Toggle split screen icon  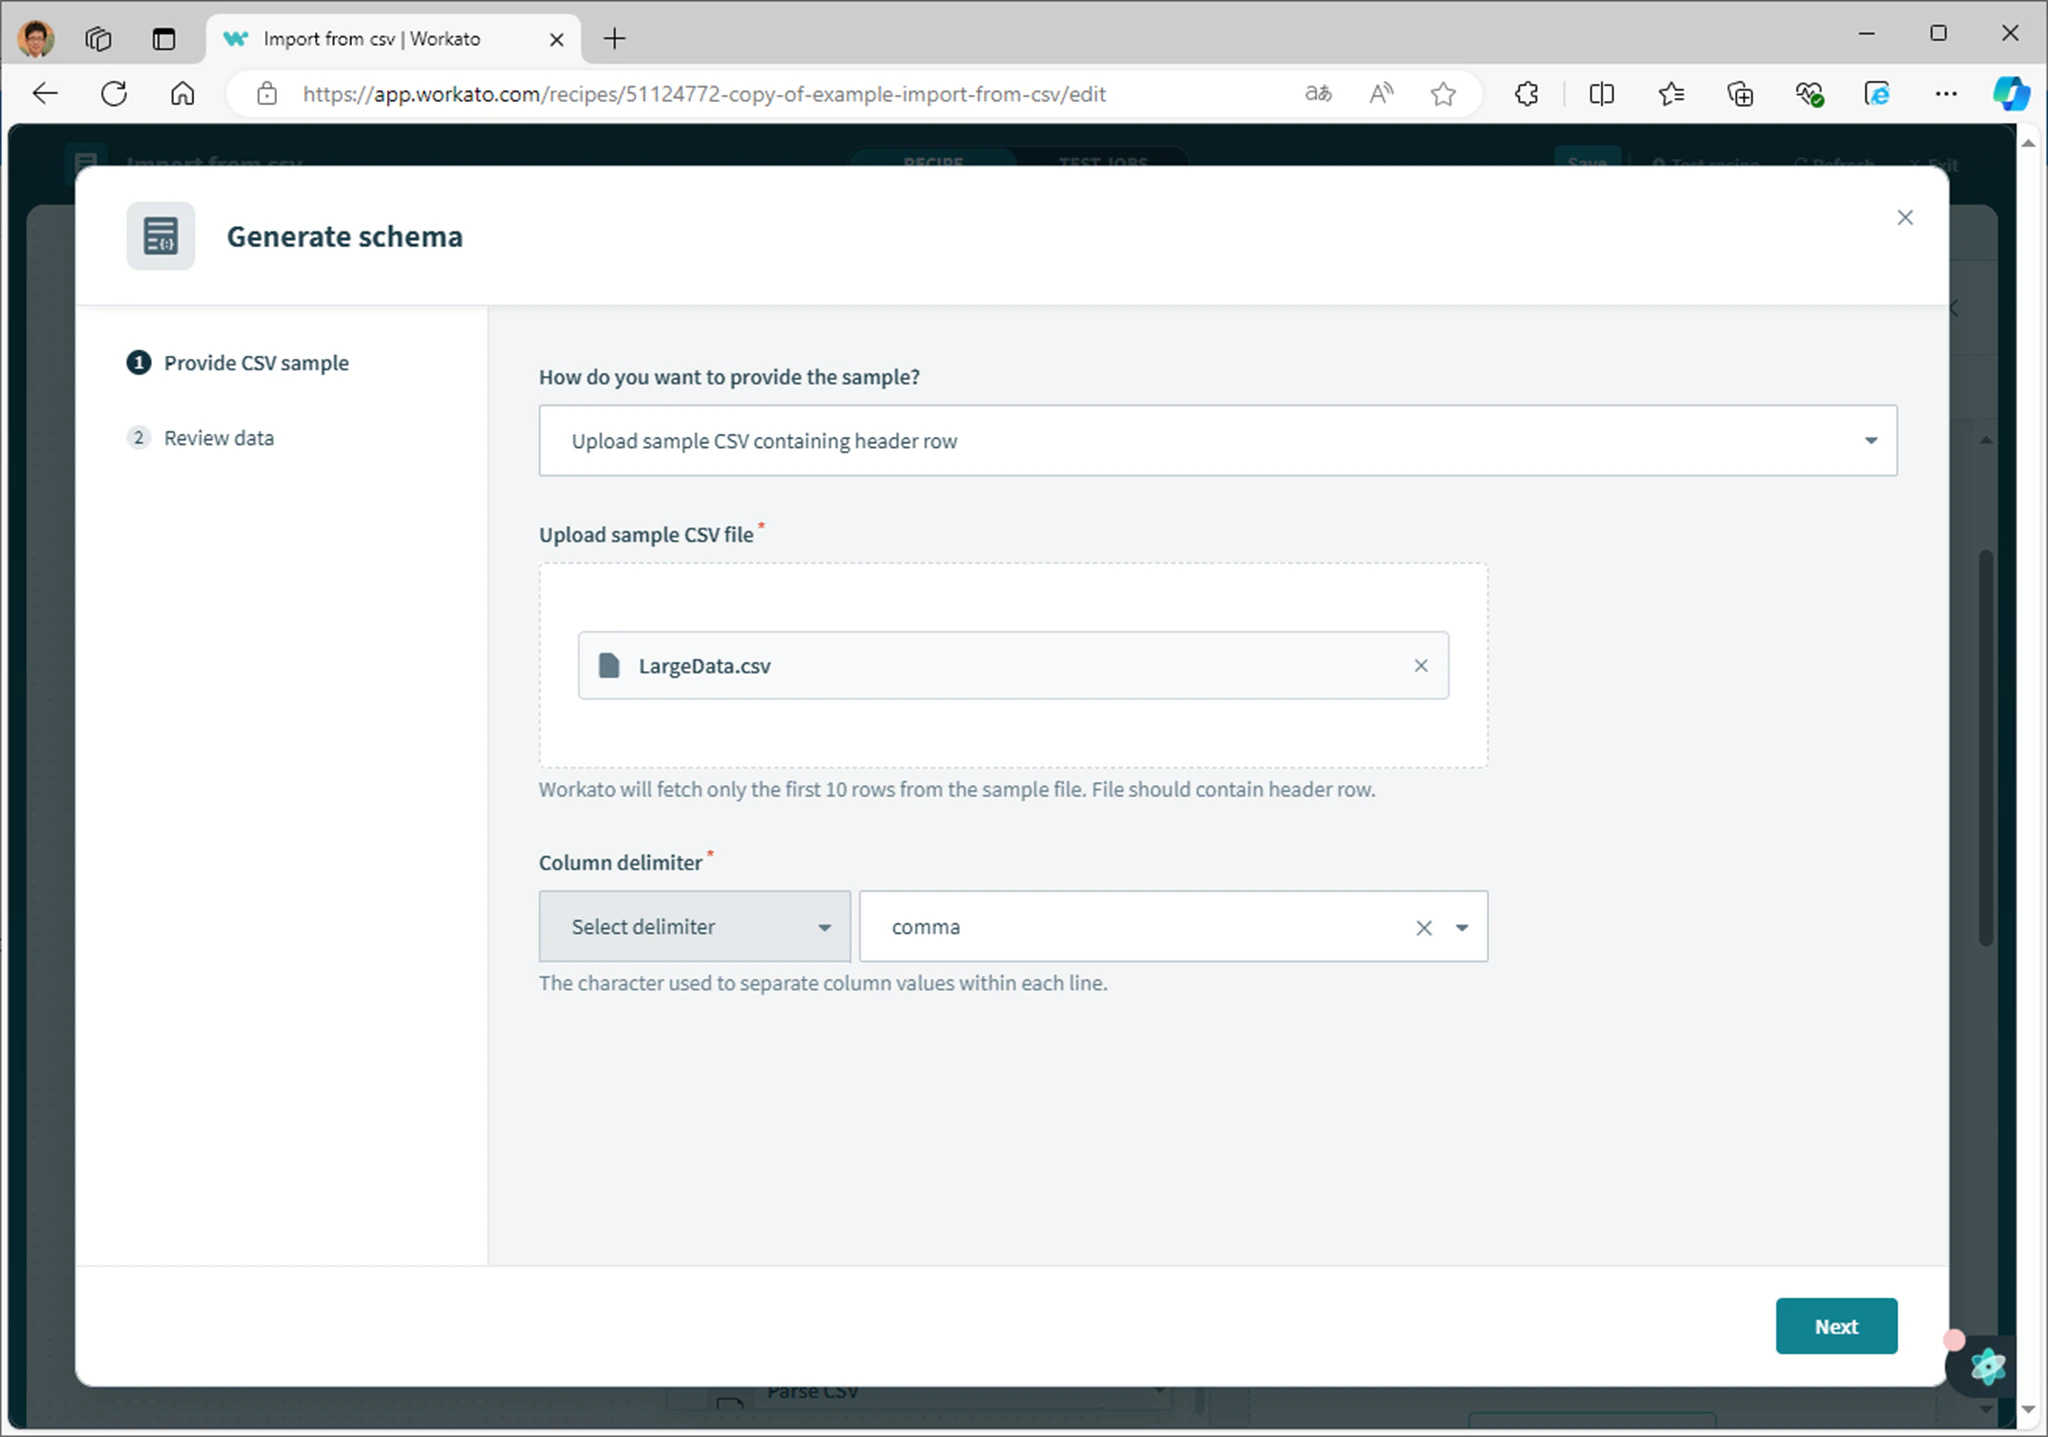pos(1601,94)
